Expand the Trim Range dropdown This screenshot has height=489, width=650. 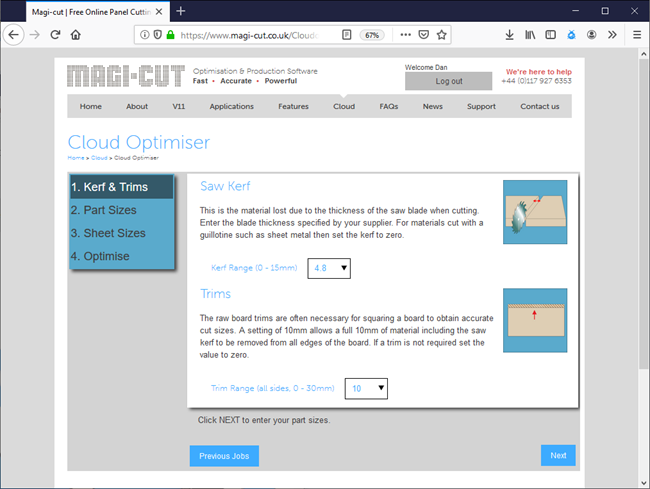(x=365, y=388)
